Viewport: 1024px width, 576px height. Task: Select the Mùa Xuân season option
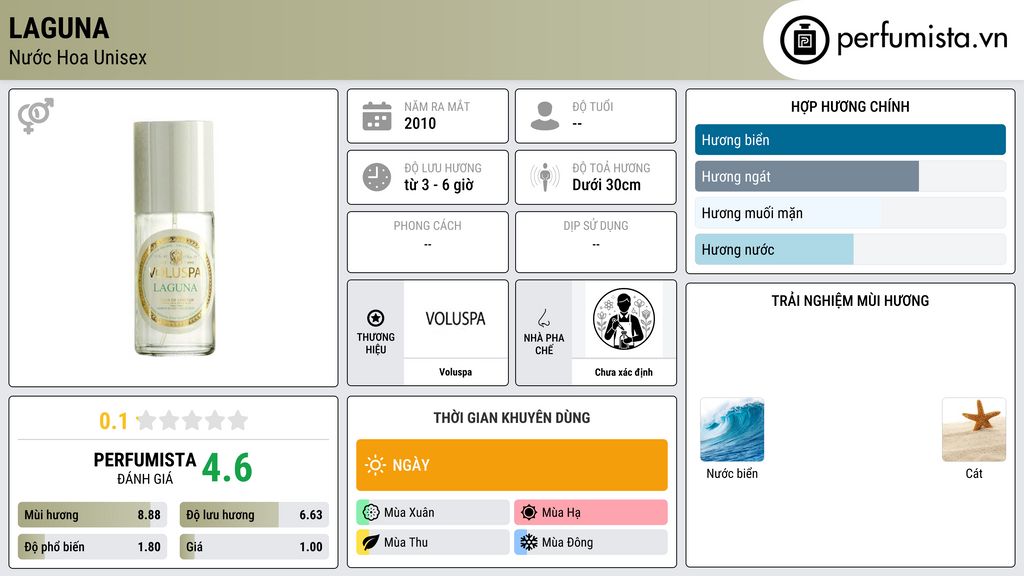tap(433, 512)
